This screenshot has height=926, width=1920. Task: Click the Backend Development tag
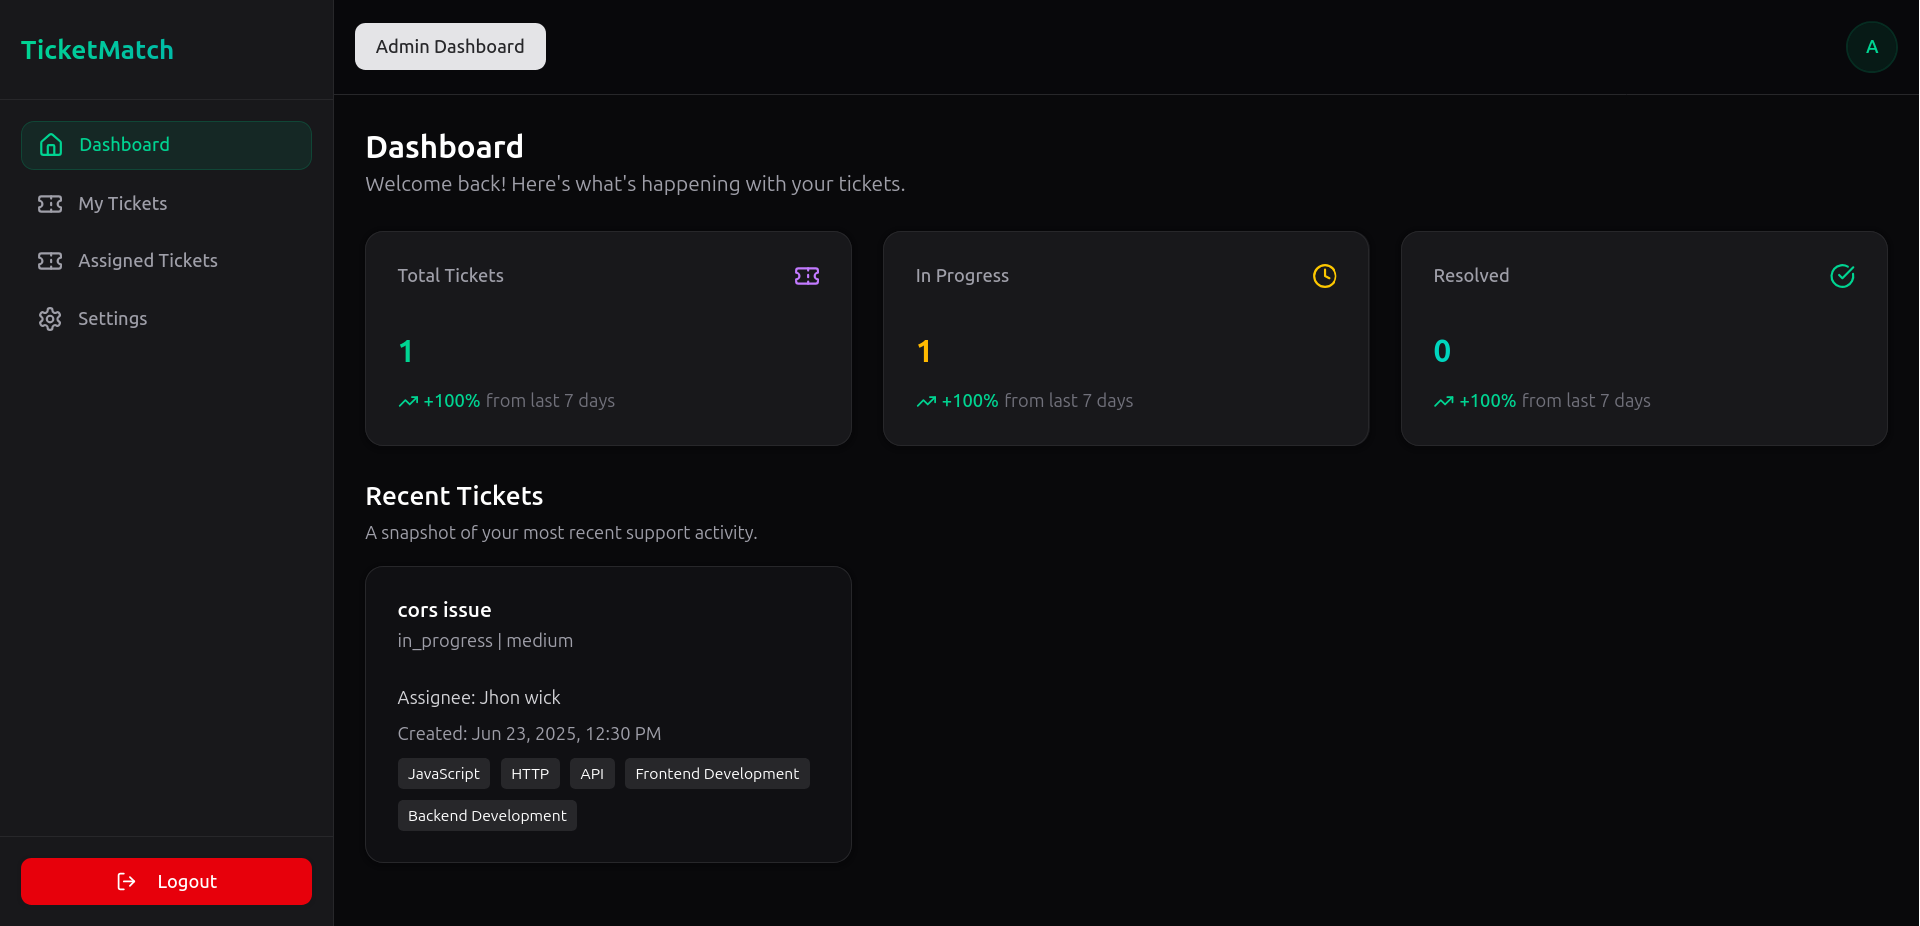coord(487,816)
